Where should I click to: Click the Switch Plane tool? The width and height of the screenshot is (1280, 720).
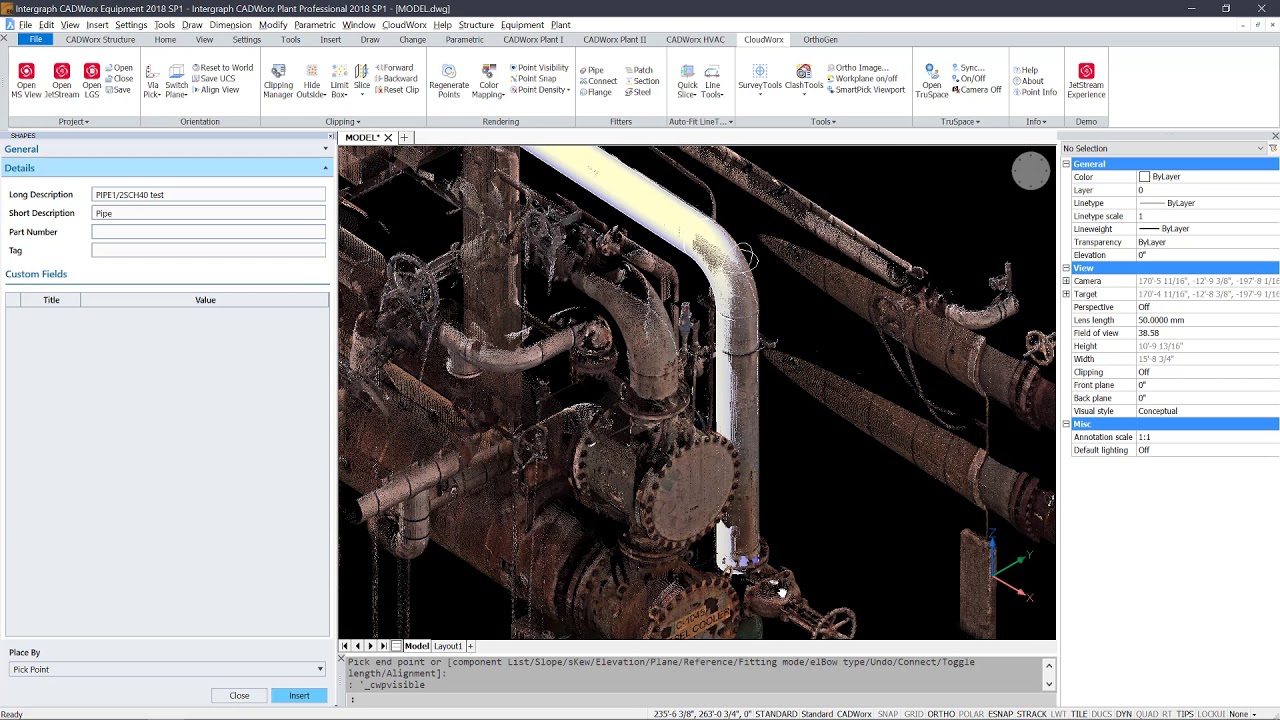tap(176, 81)
